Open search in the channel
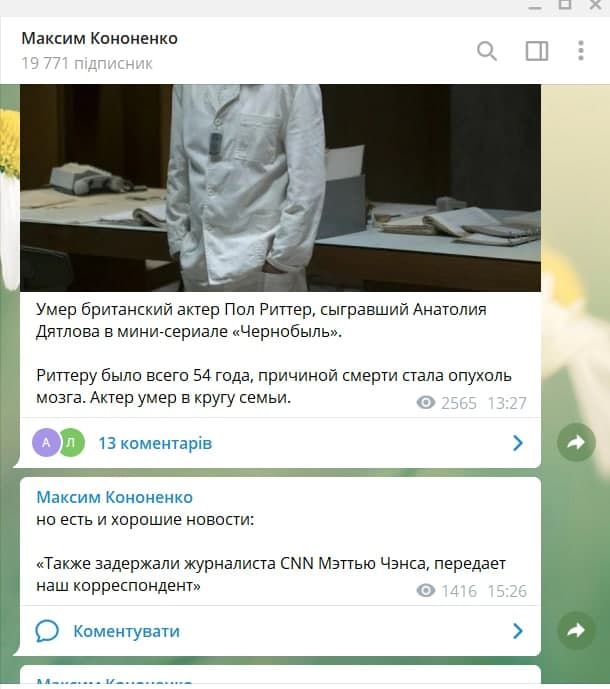 coord(487,51)
